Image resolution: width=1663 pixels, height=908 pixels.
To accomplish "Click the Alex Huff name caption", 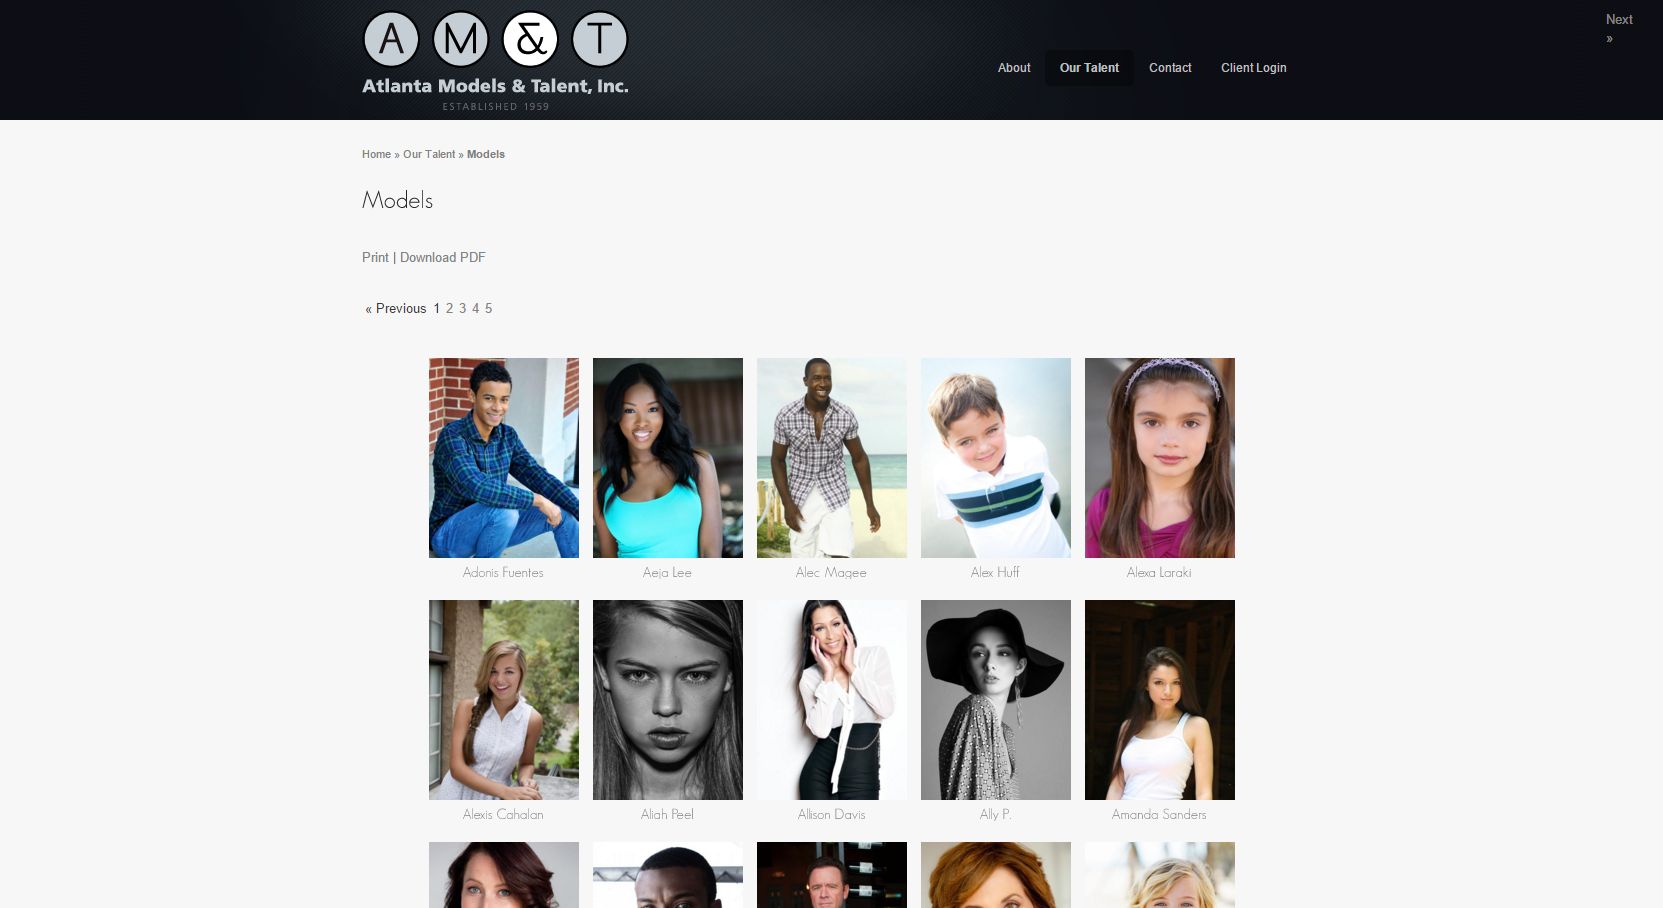I will point(995,572).
